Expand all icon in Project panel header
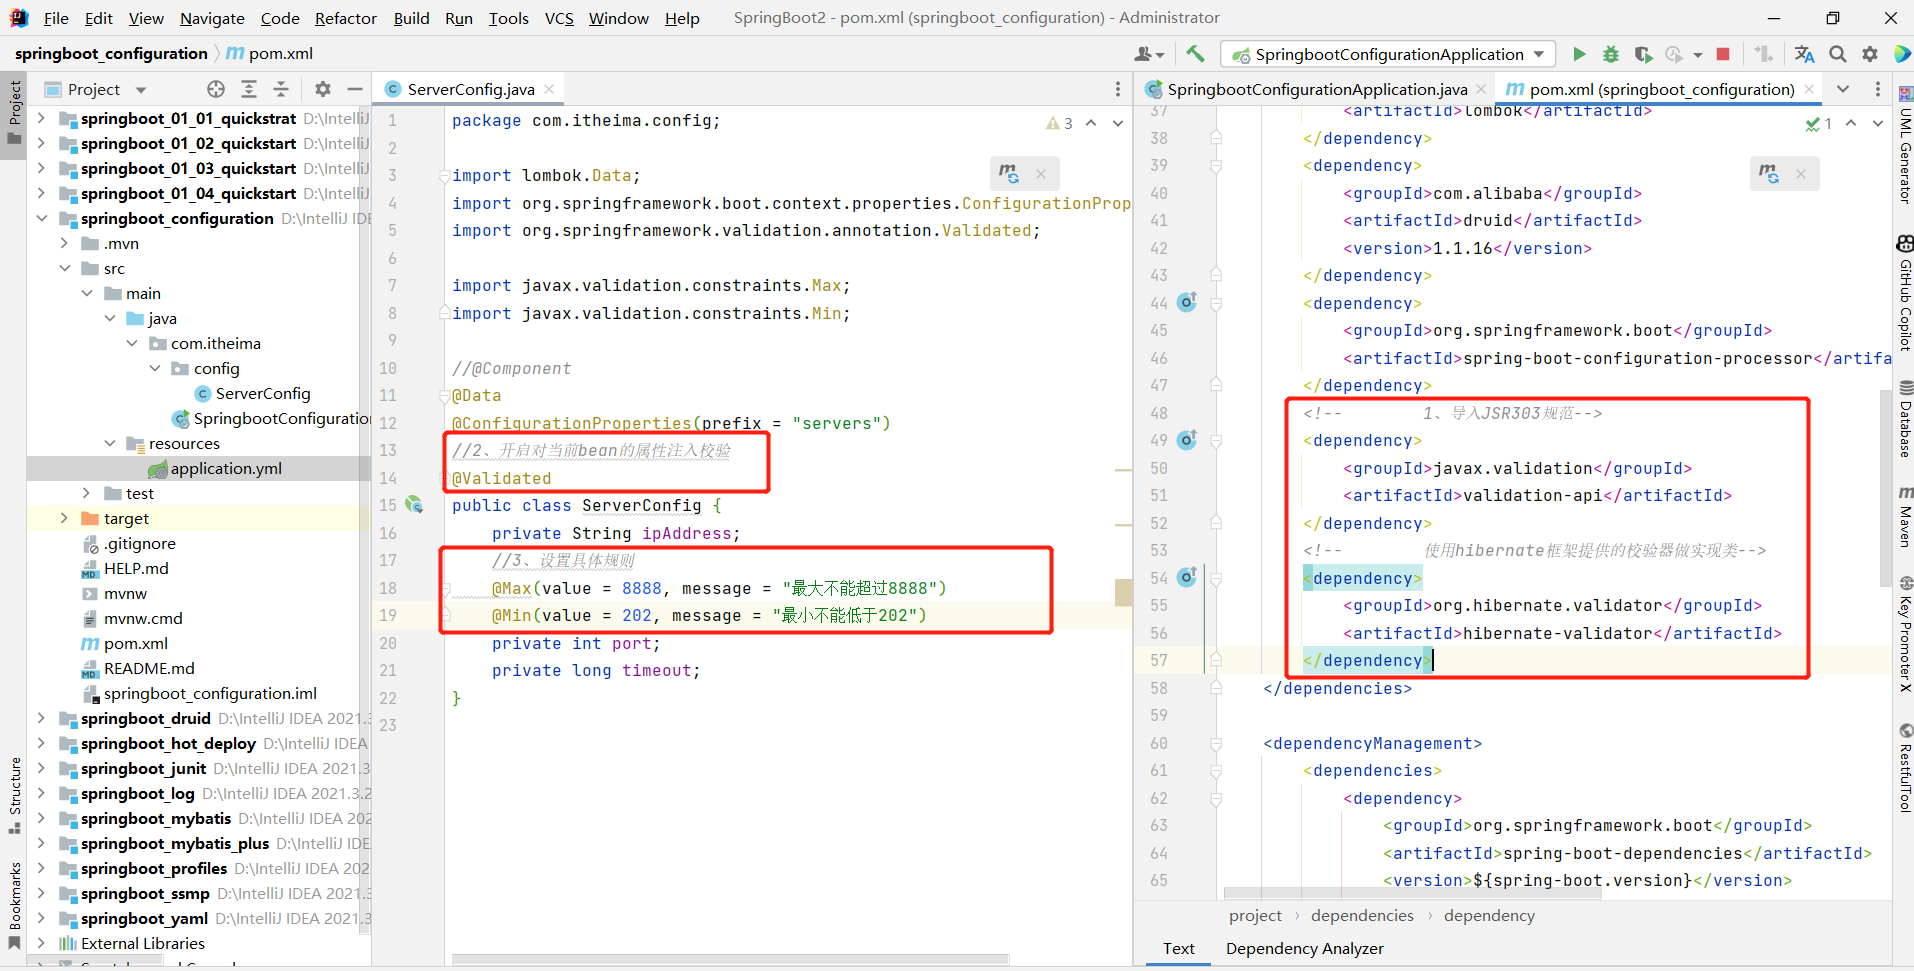Viewport: 1914px width, 971px height. (x=249, y=89)
